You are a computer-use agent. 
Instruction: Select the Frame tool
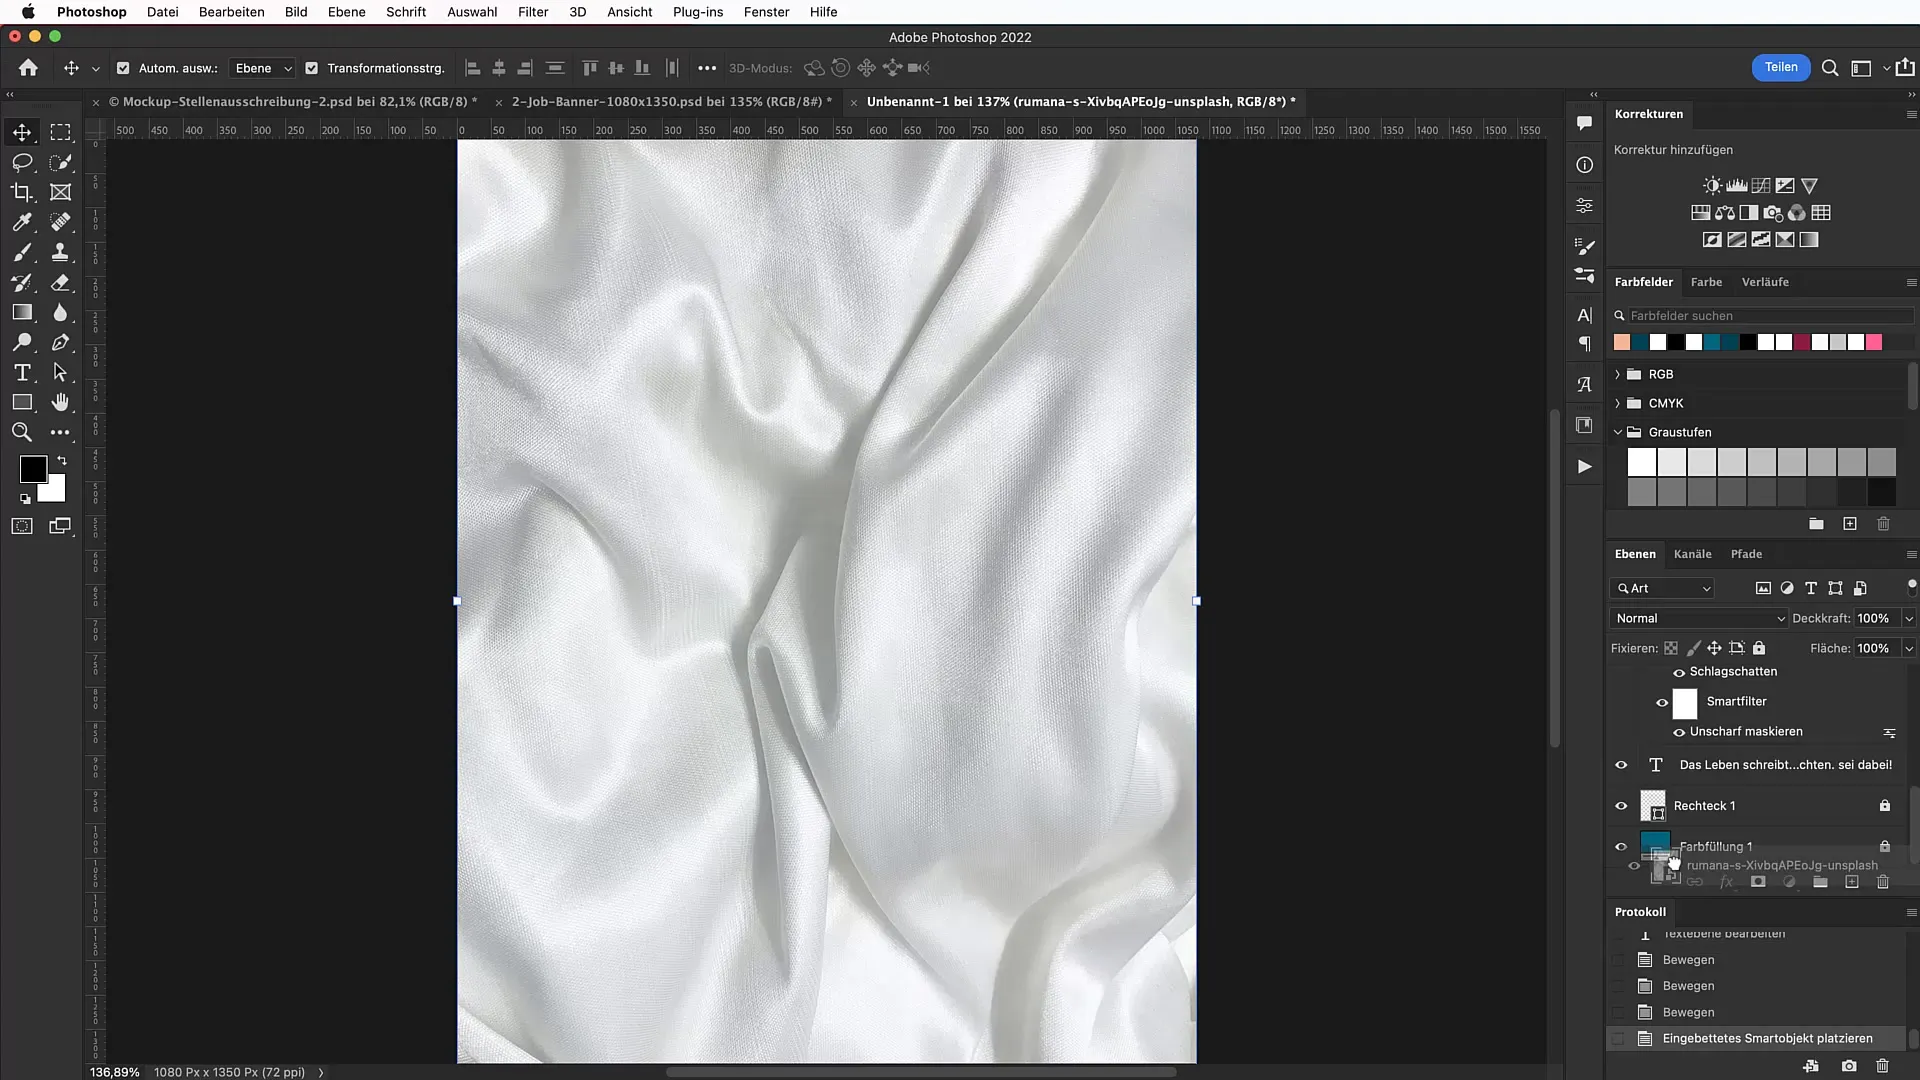[61, 192]
